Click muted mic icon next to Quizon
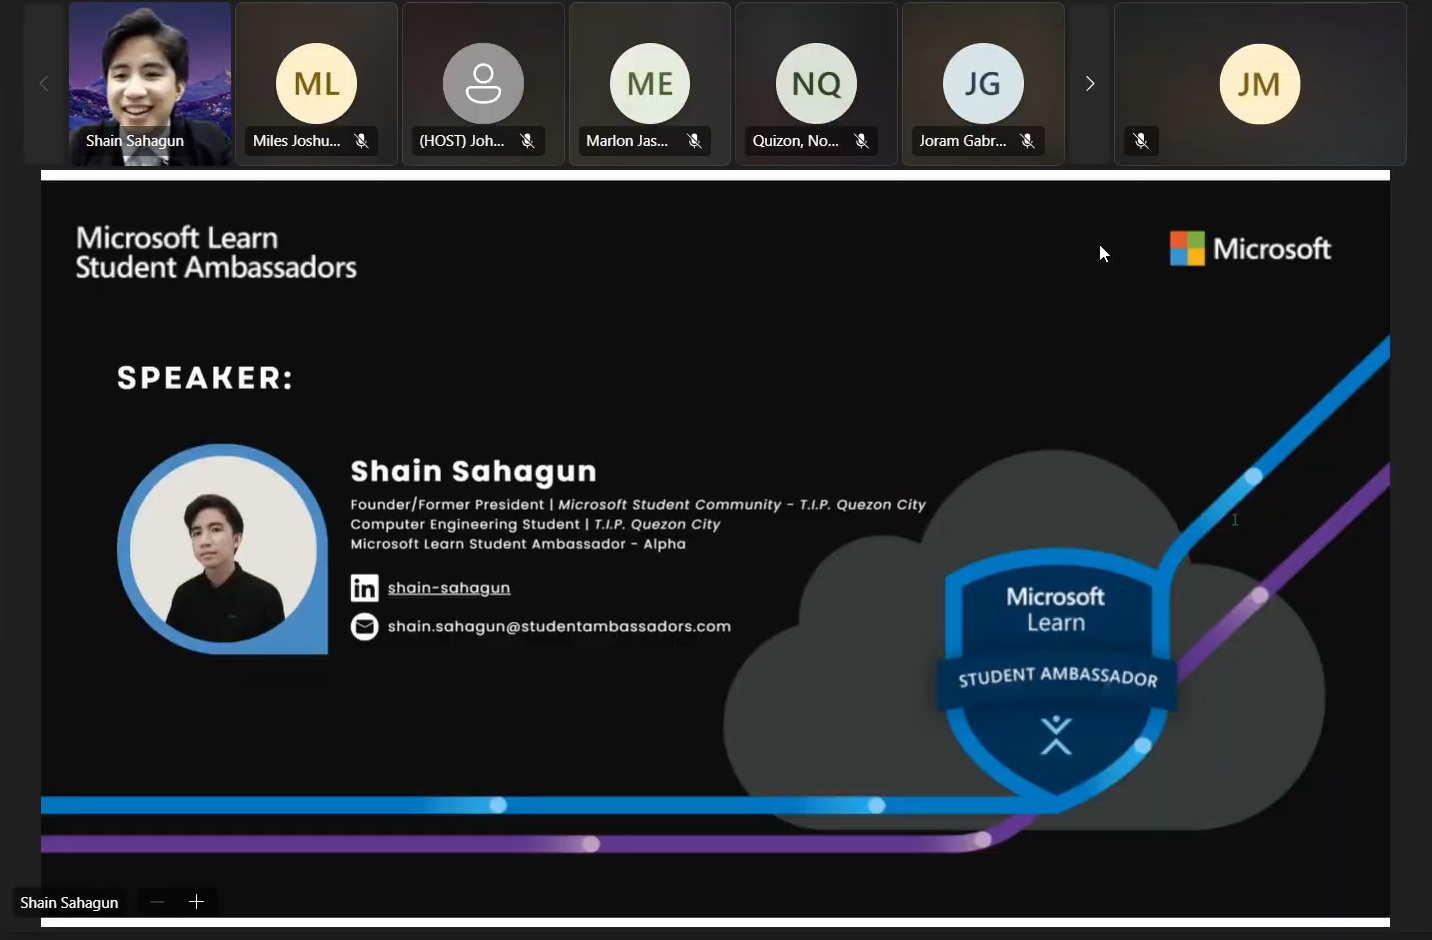 861,141
